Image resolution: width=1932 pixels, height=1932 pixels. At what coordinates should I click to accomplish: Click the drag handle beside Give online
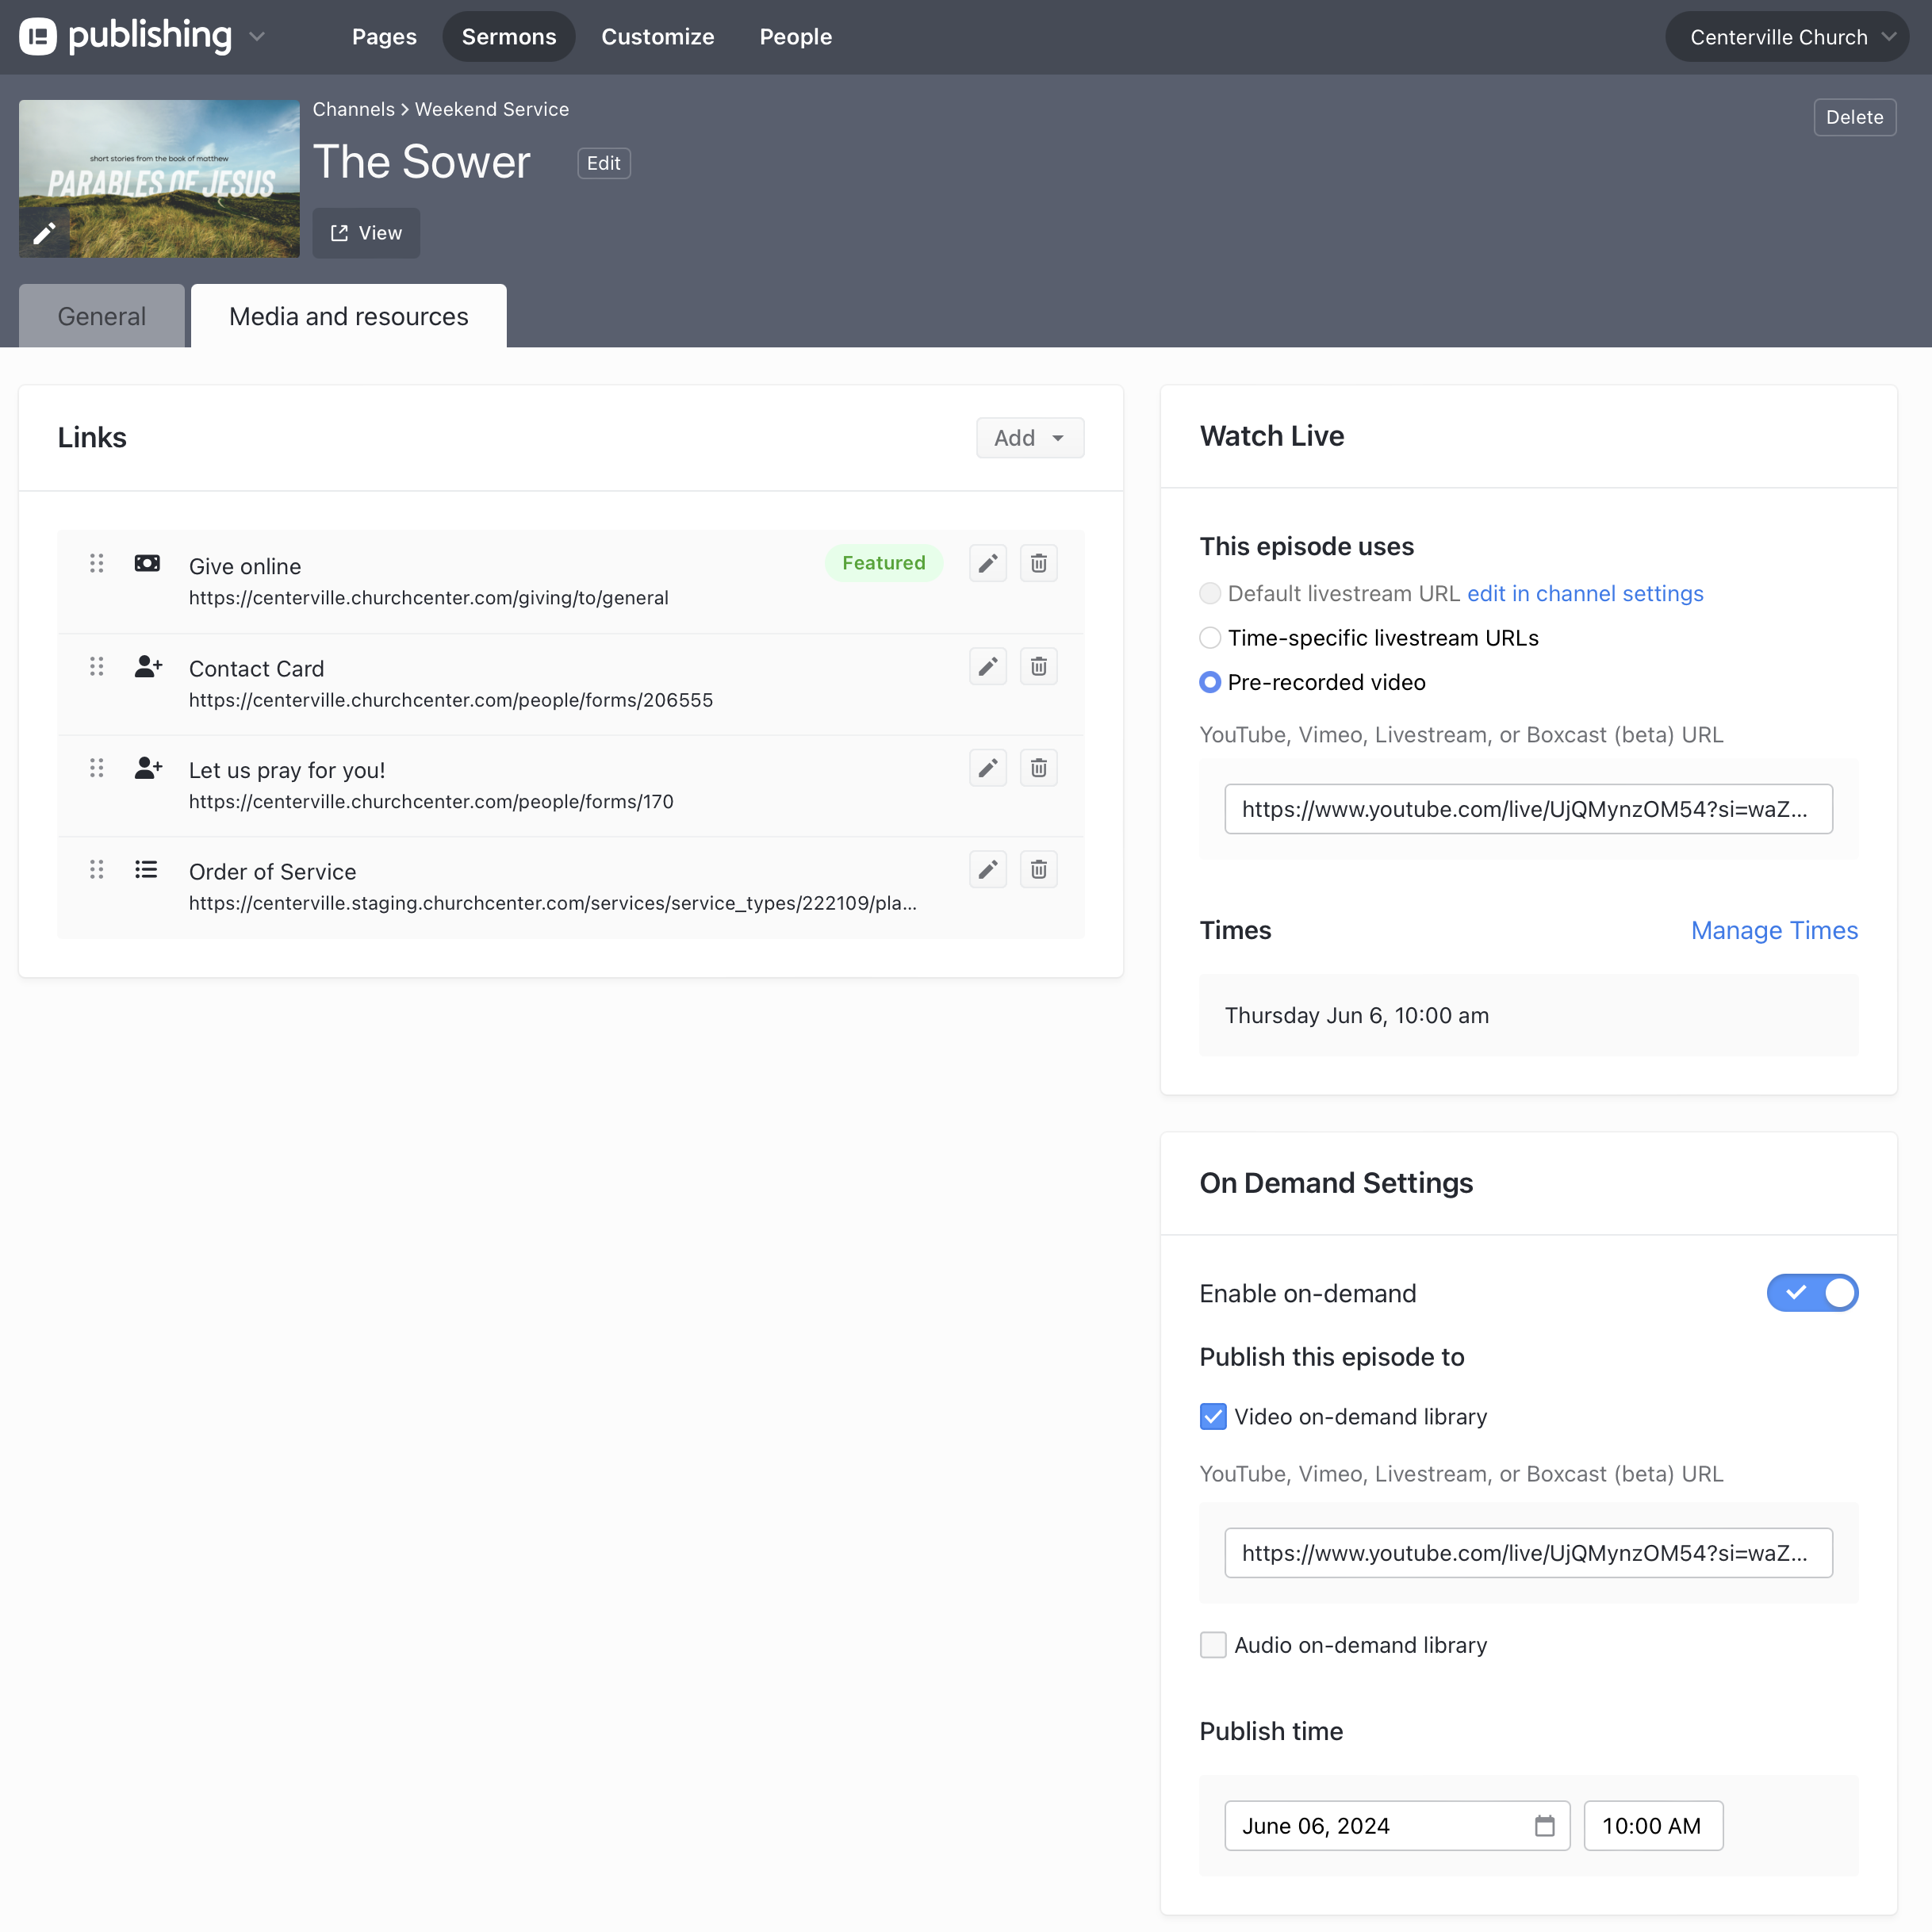[96, 563]
